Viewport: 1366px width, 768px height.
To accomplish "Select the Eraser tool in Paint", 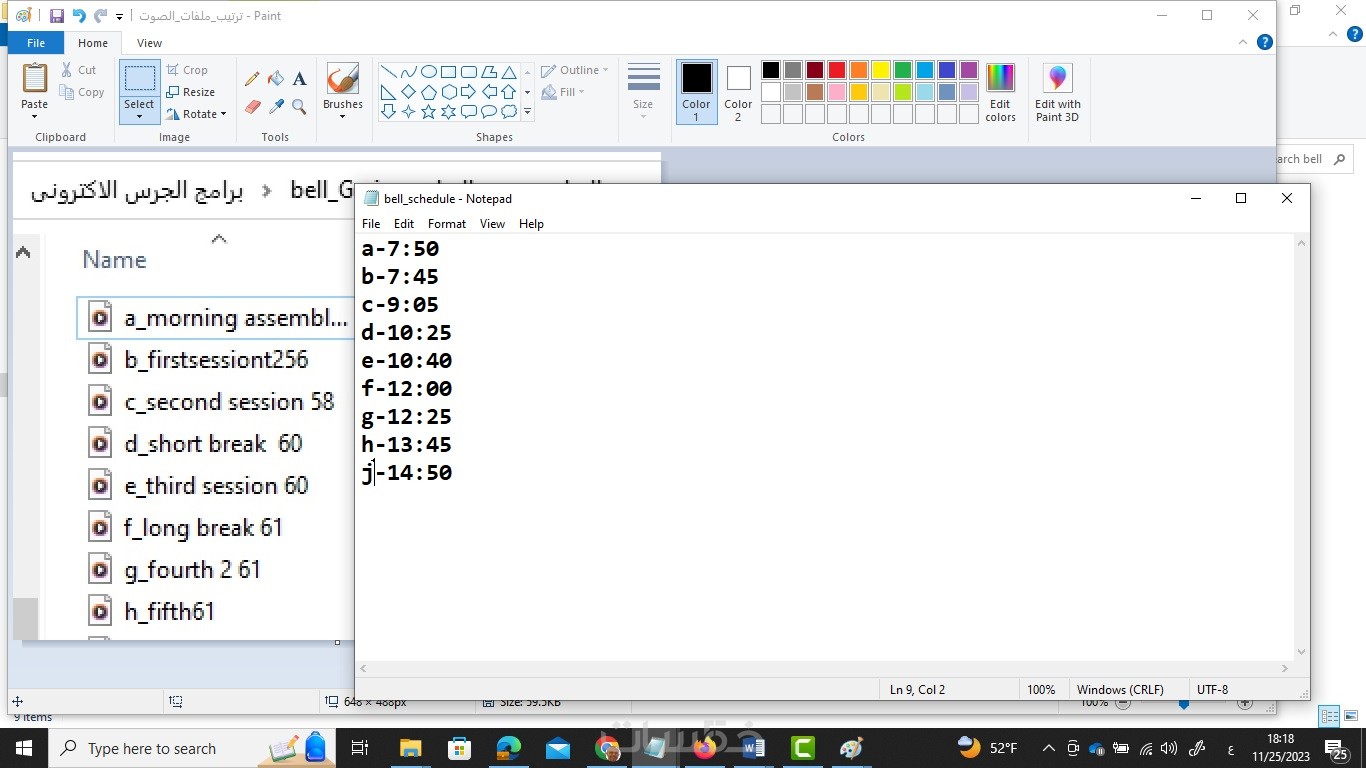I will click(252, 106).
